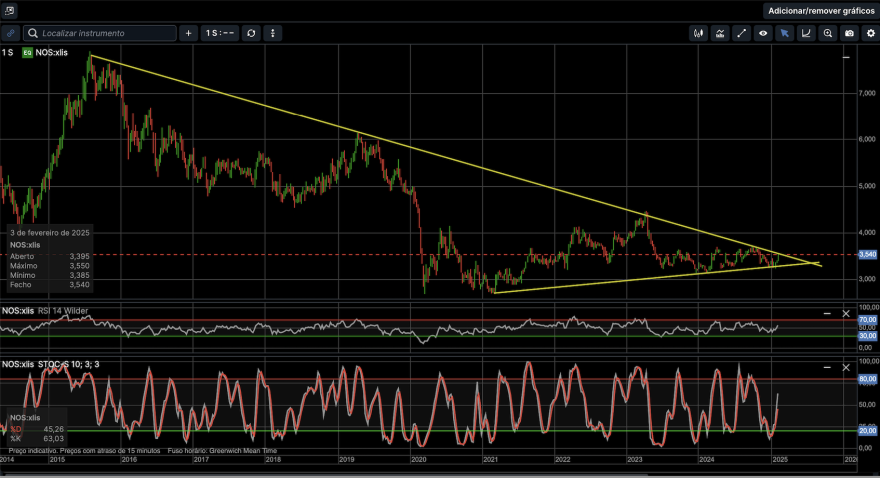880x478 pixels.
Task: Click the Aberto value 3,395 in the info box
Action: (79, 256)
